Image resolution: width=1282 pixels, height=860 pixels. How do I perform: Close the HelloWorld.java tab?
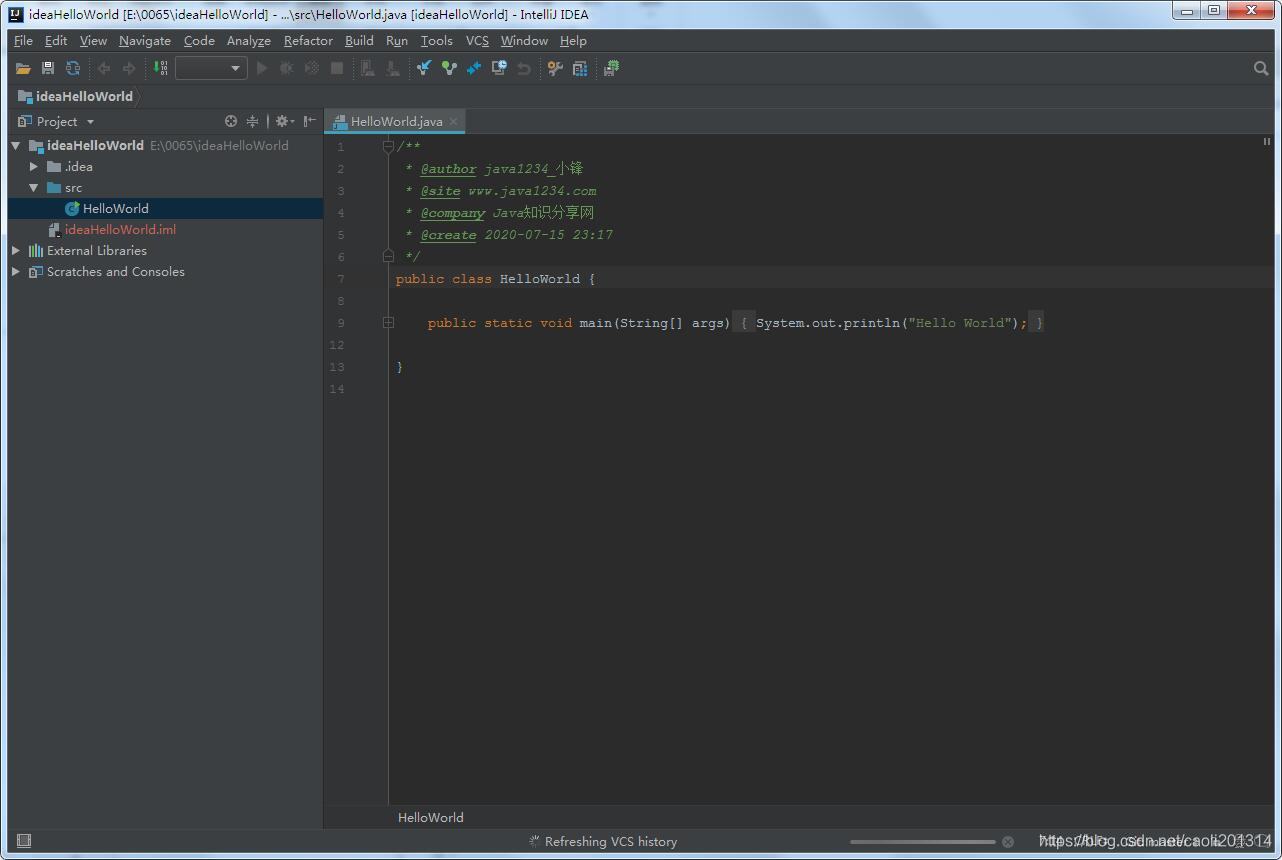click(453, 121)
